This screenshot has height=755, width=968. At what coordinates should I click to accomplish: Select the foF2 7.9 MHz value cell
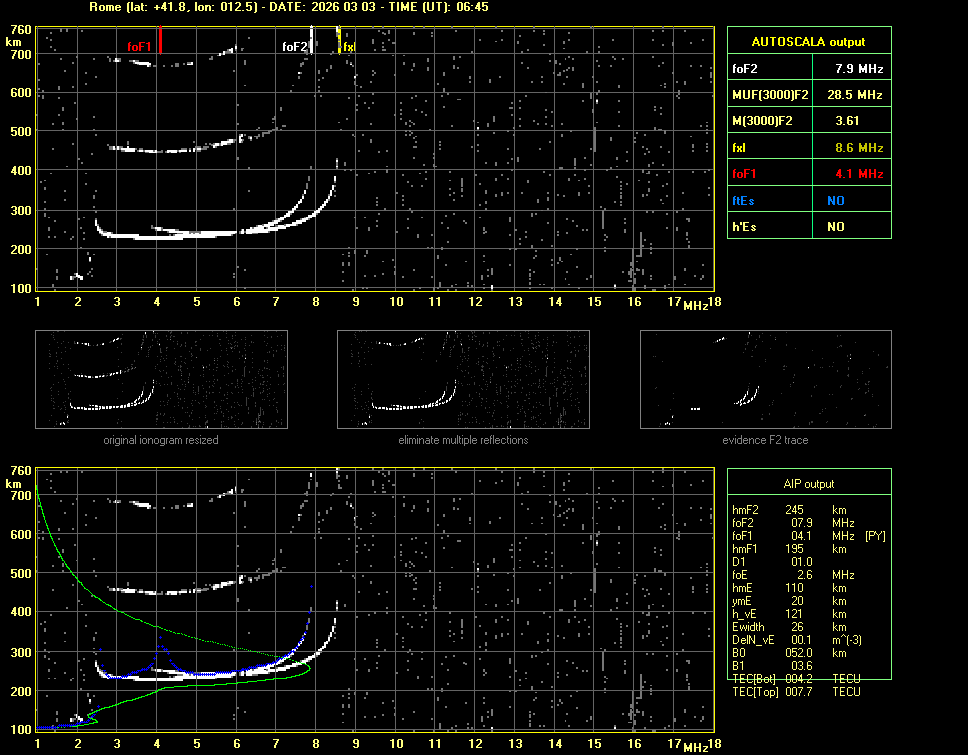pos(859,69)
